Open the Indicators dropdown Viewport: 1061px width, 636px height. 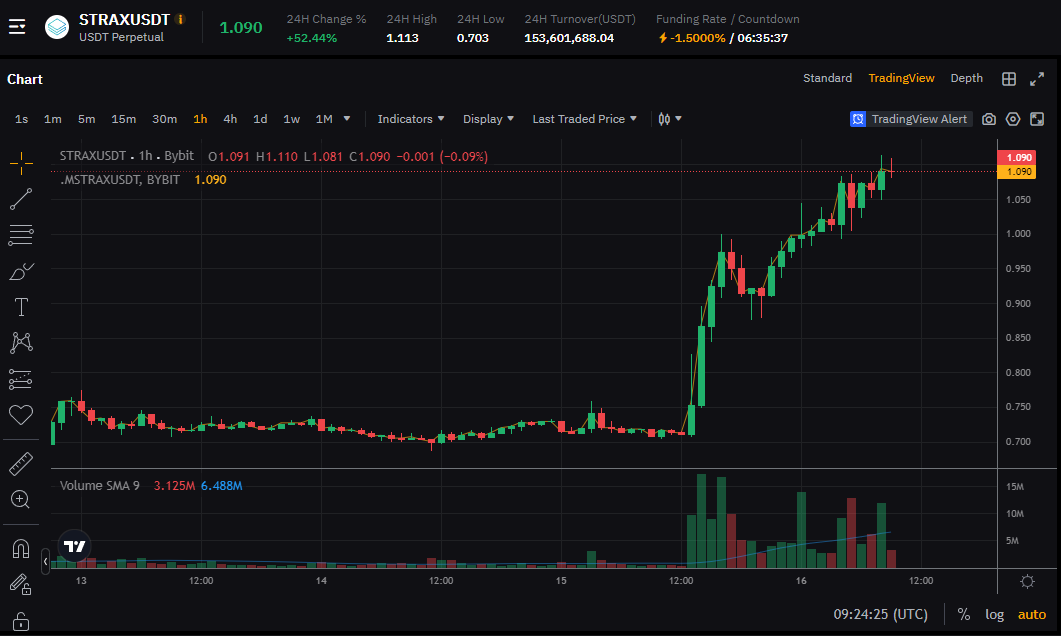pyautogui.click(x=411, y=119)
